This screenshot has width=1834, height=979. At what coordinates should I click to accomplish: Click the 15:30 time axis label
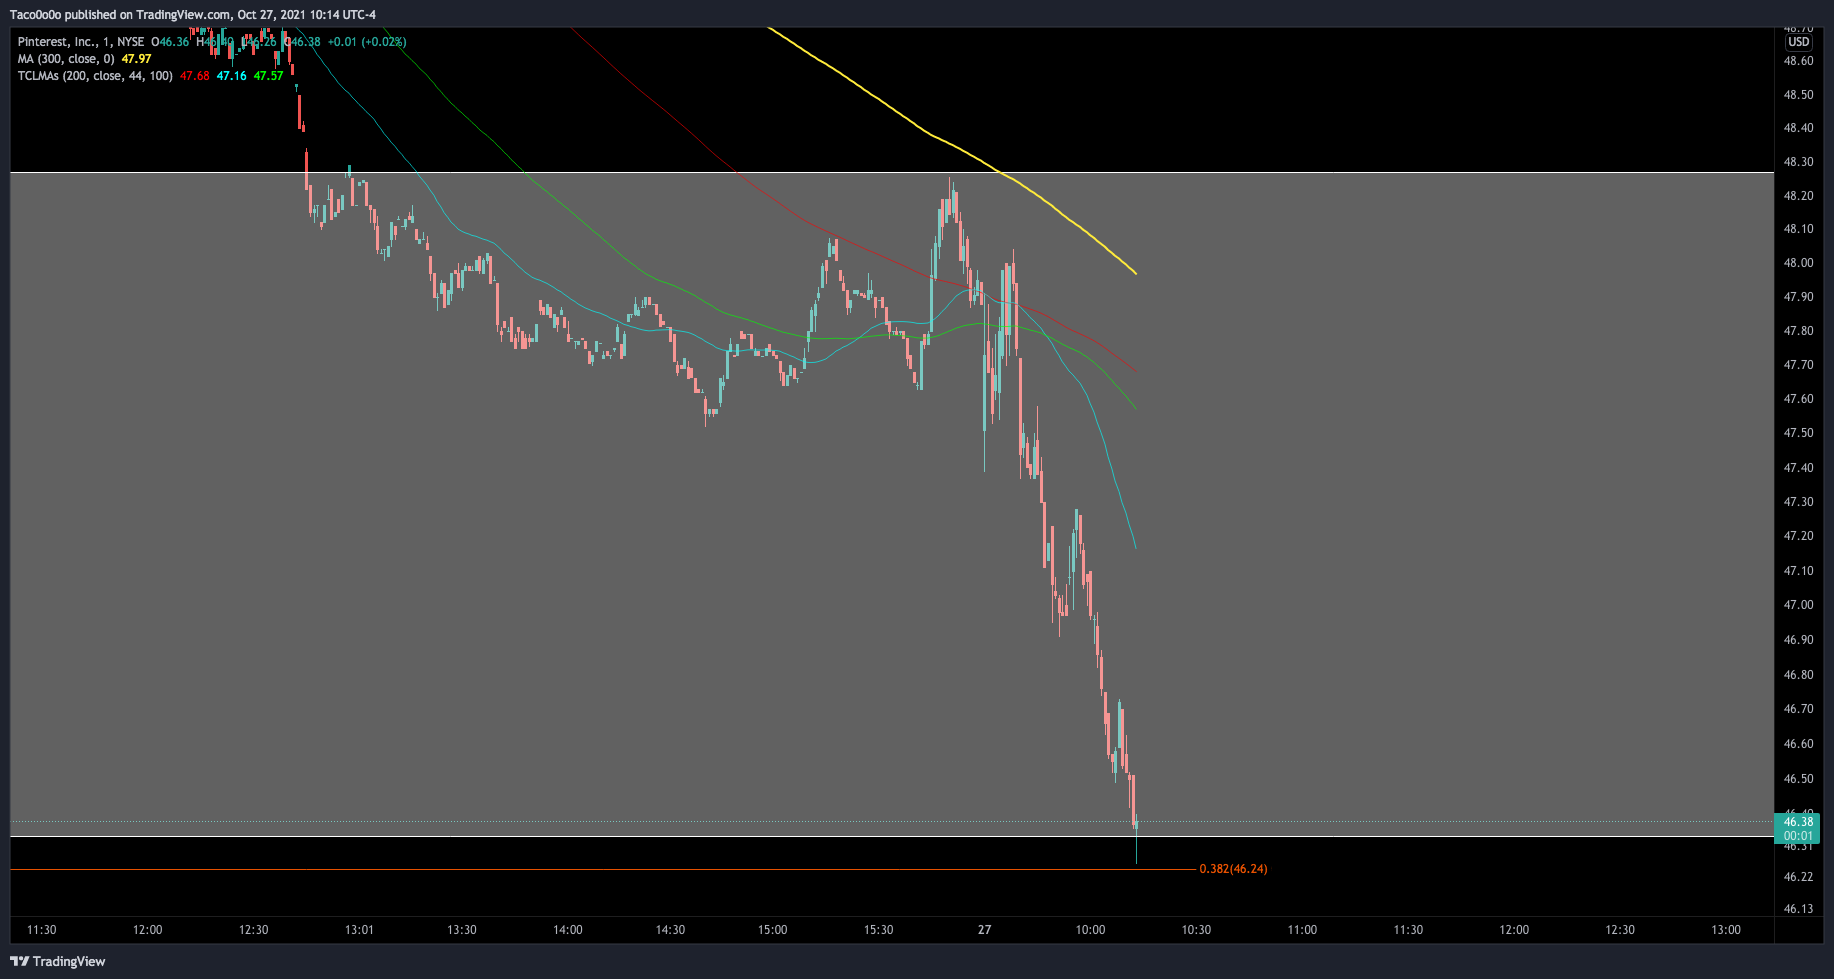878,930
